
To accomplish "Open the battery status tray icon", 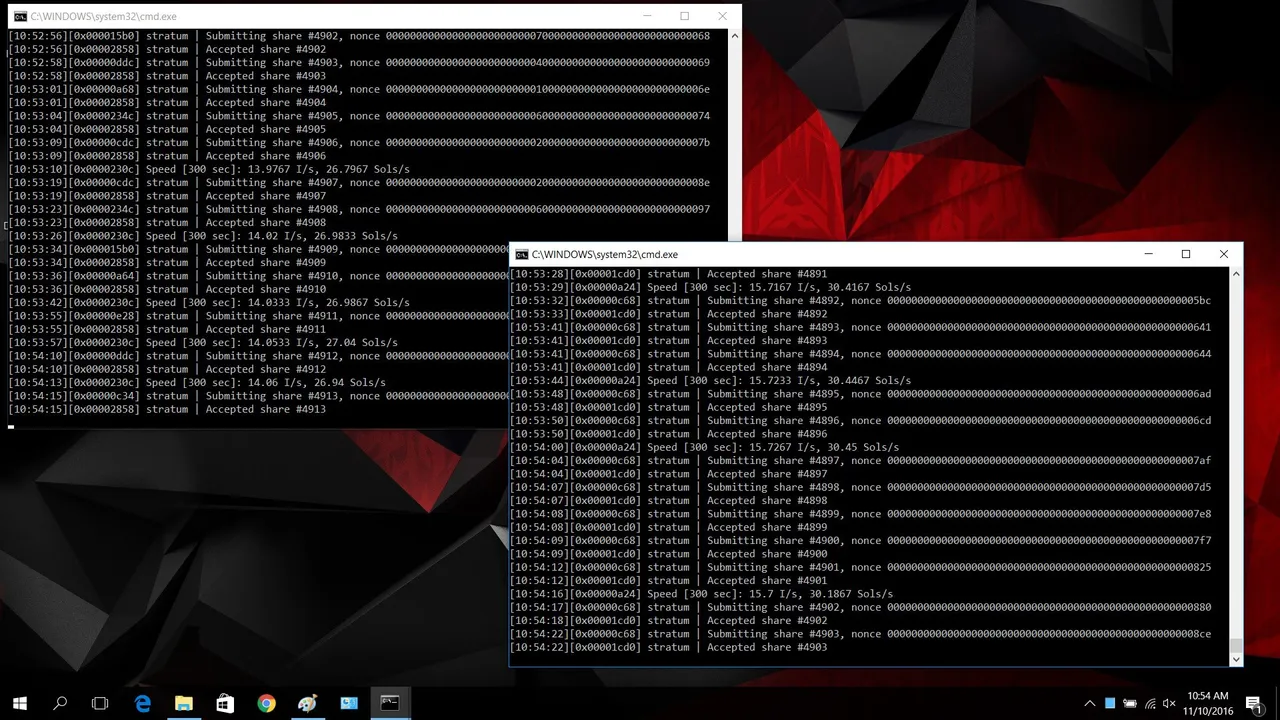I will (1130, 703).
